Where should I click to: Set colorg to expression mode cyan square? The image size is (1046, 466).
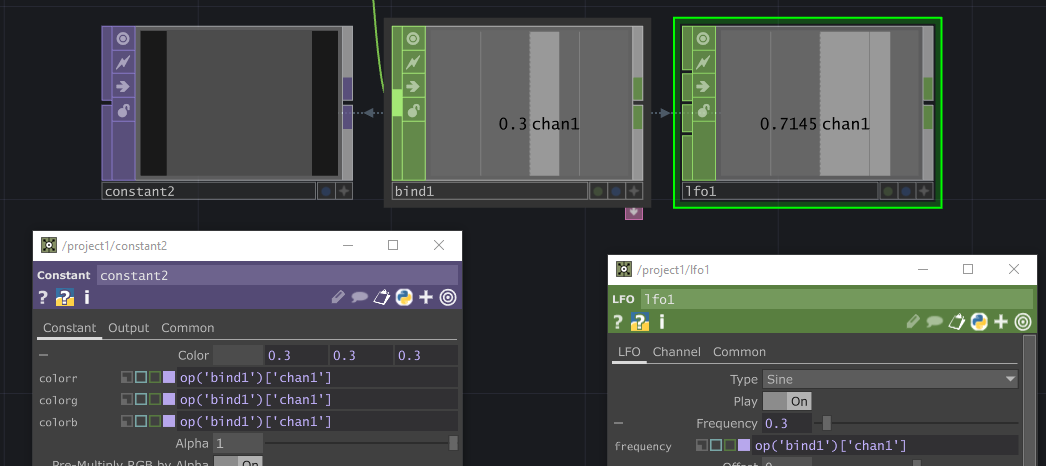point(141,400)
